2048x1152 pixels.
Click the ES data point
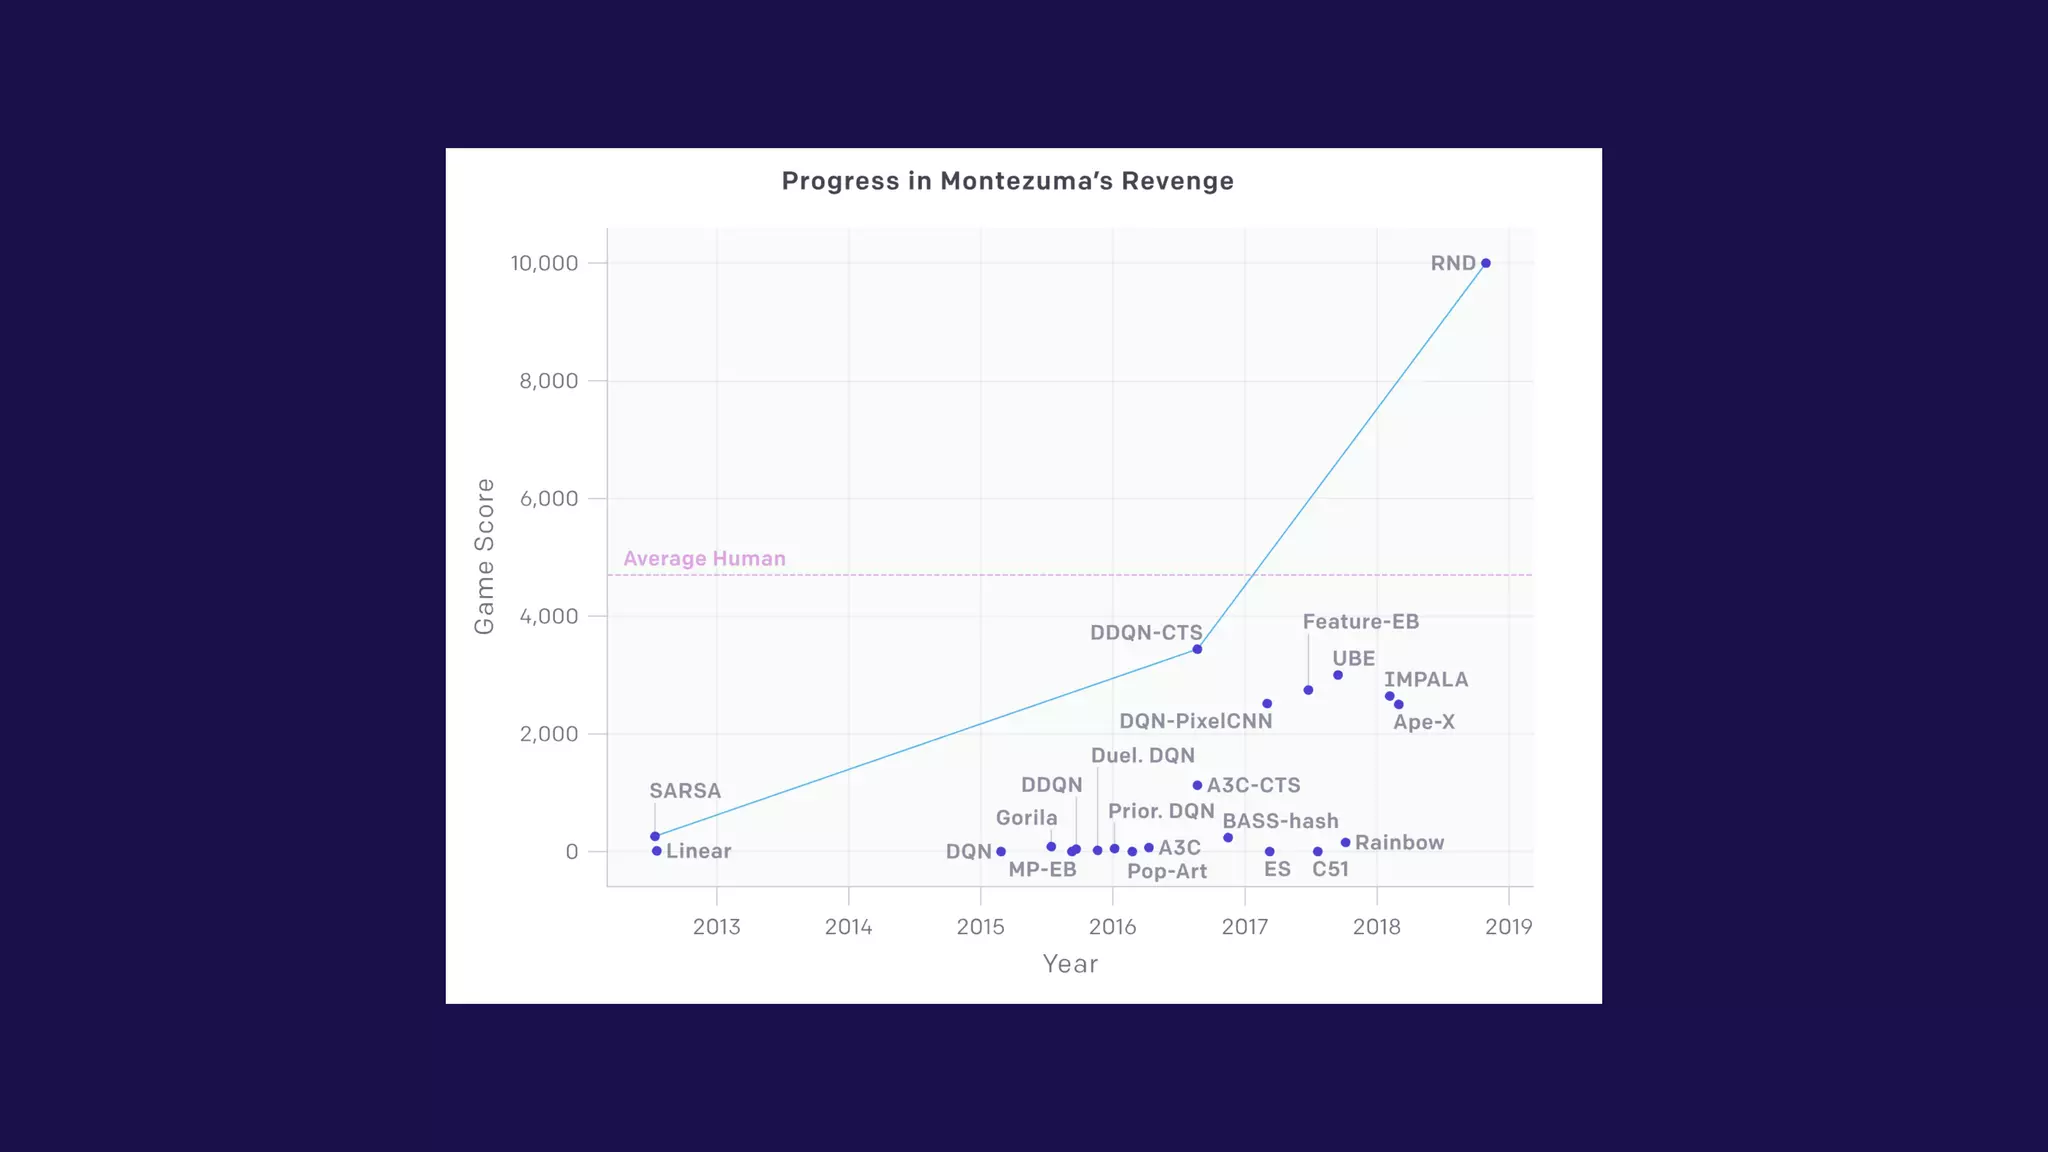pos(1270,852)
